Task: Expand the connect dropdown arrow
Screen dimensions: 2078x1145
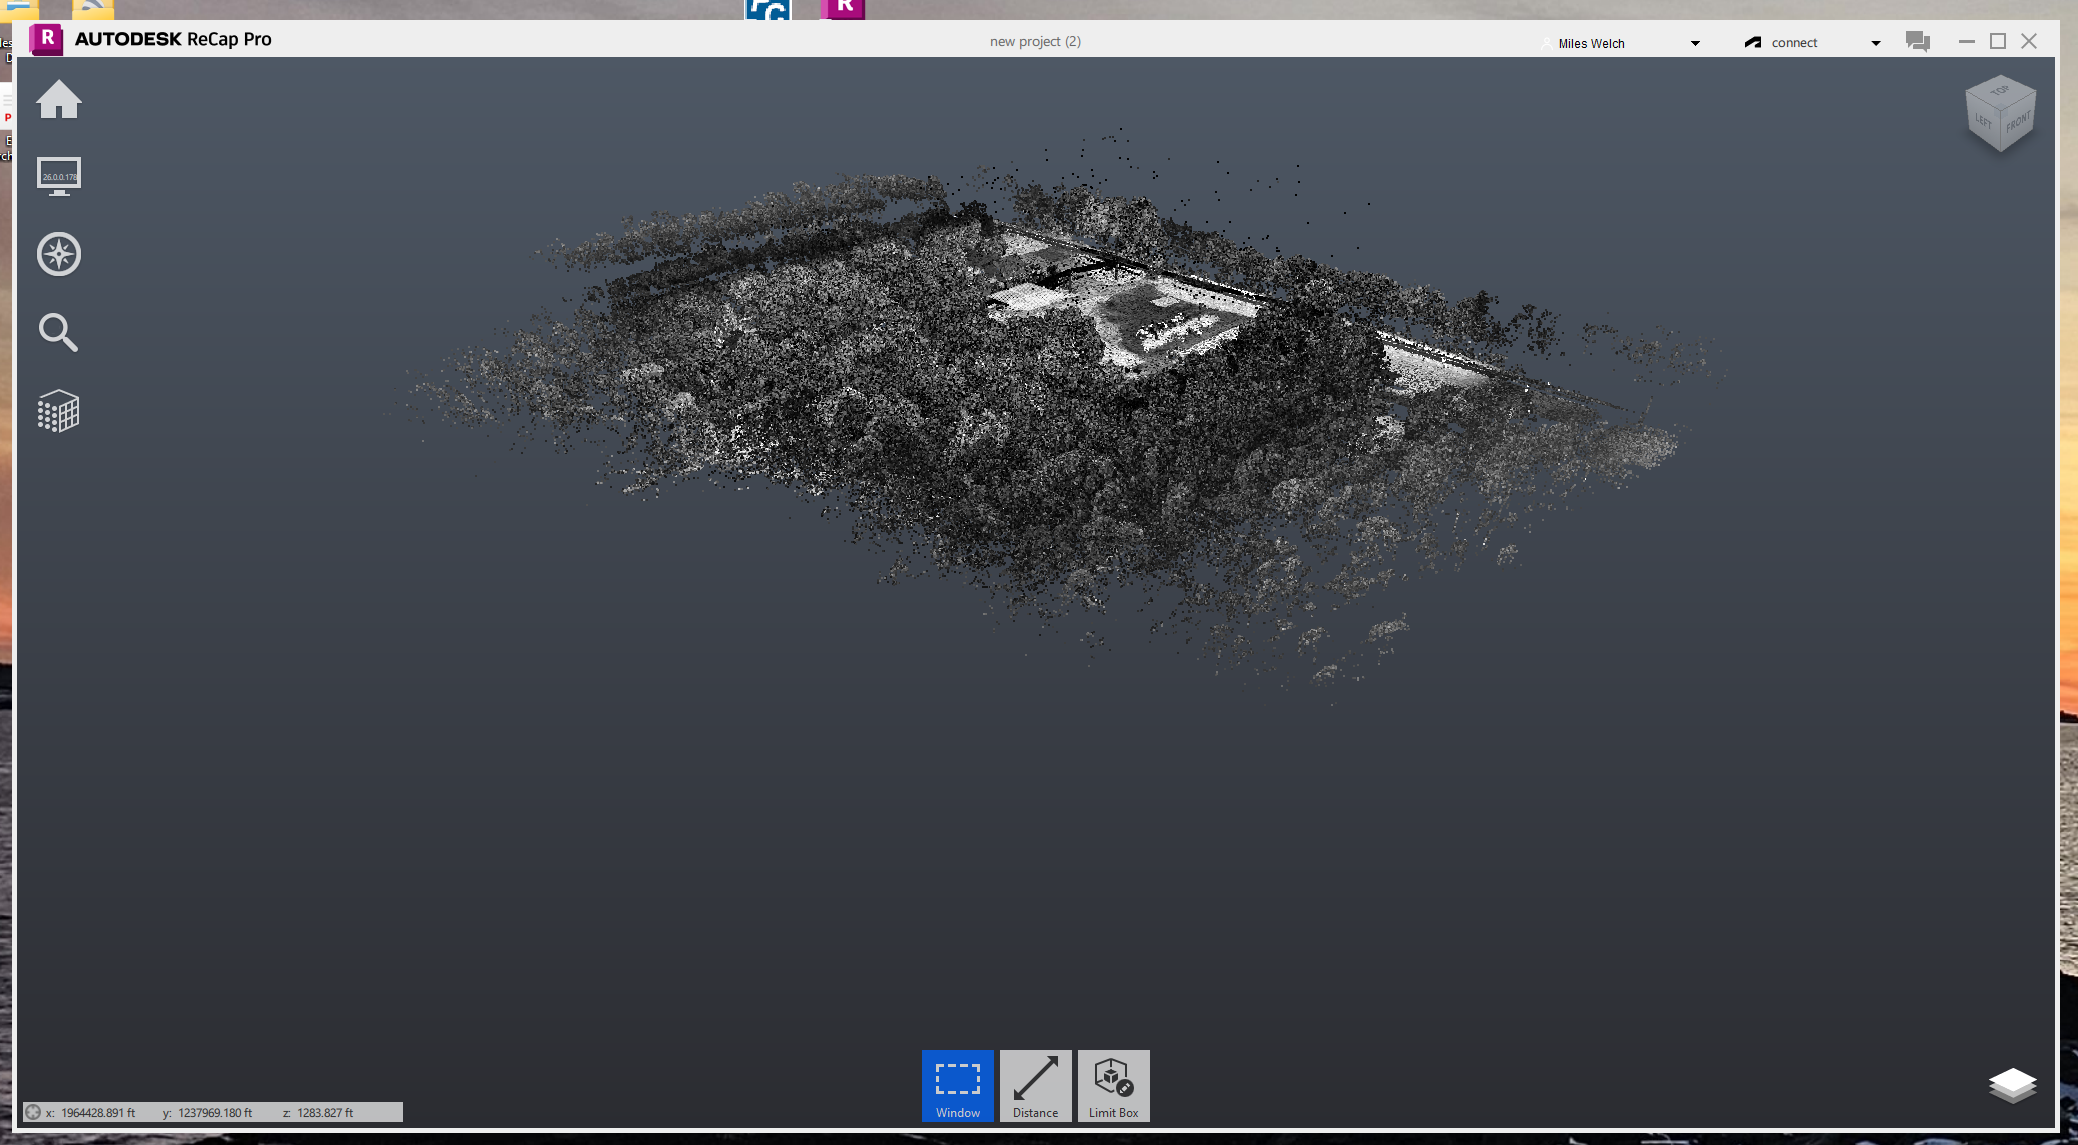Action: [x=1876, y=43]
